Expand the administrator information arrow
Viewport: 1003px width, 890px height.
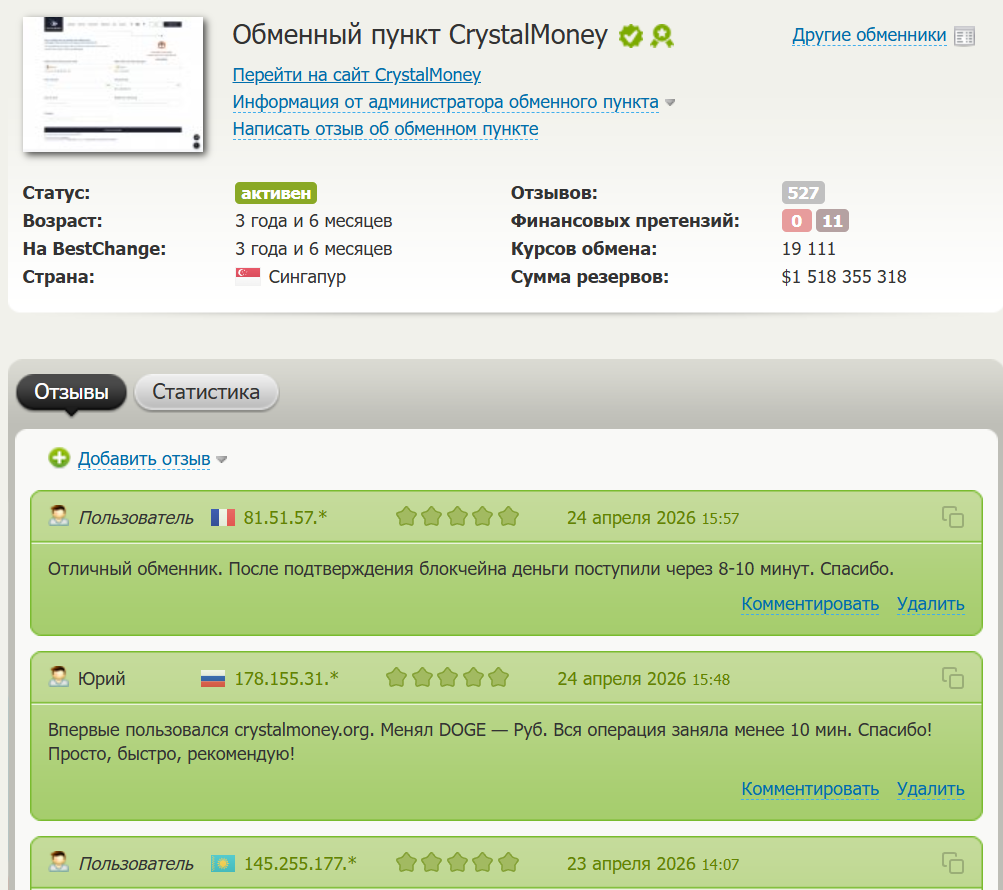pyautogui.click(x=671, y=103)
